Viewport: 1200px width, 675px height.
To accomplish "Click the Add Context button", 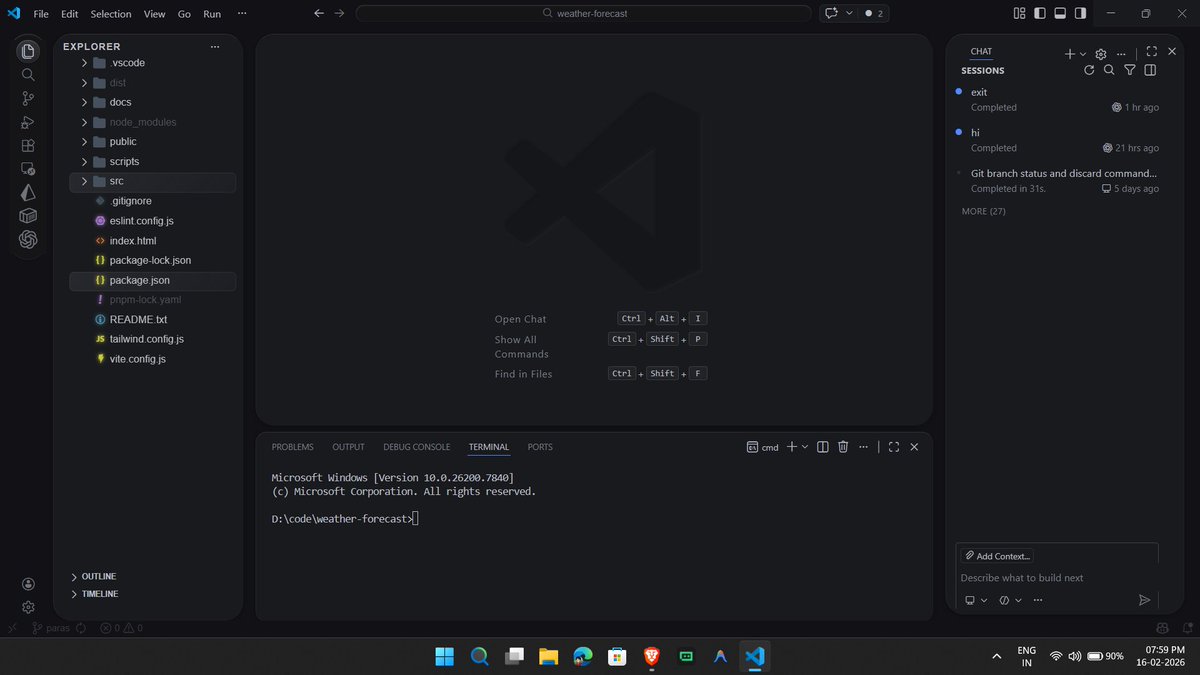I will tap(996, 556).
